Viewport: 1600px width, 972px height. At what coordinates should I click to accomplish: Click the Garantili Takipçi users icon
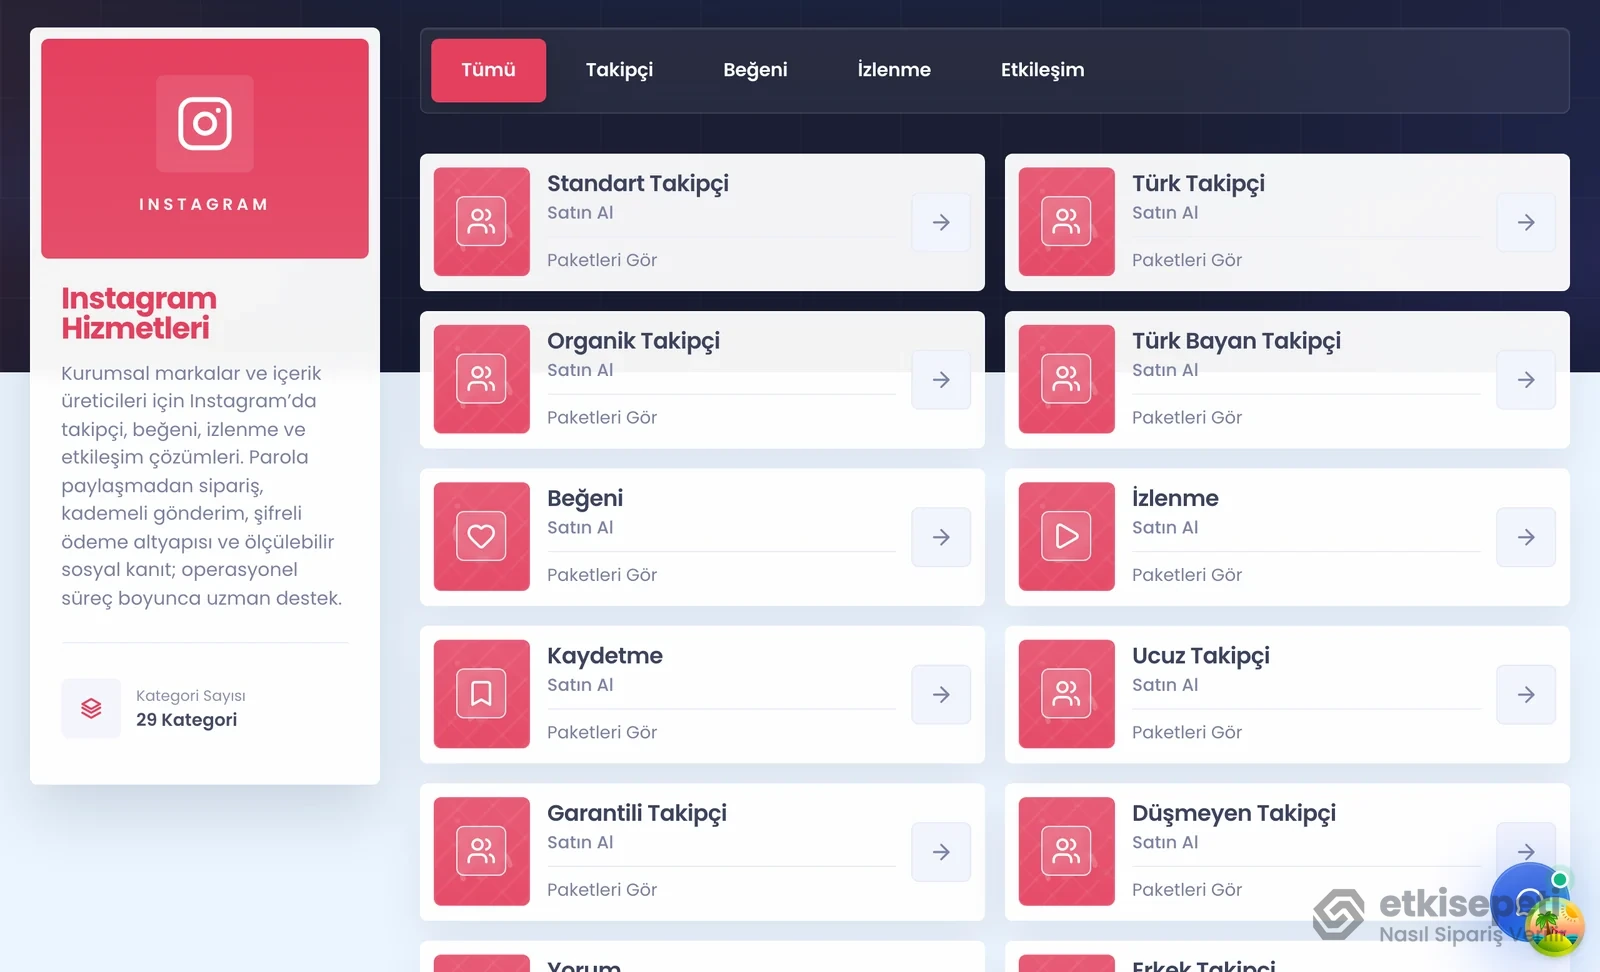point(481,851)
